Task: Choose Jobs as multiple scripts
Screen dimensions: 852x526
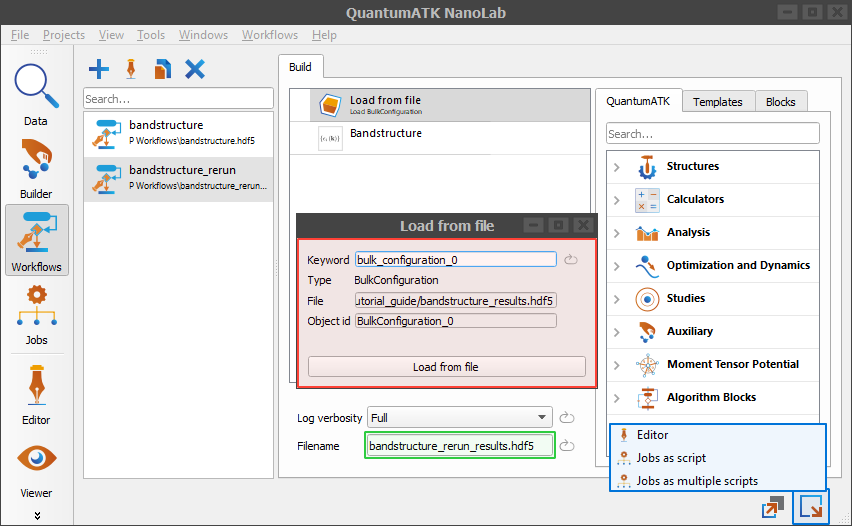Action: 717,480
